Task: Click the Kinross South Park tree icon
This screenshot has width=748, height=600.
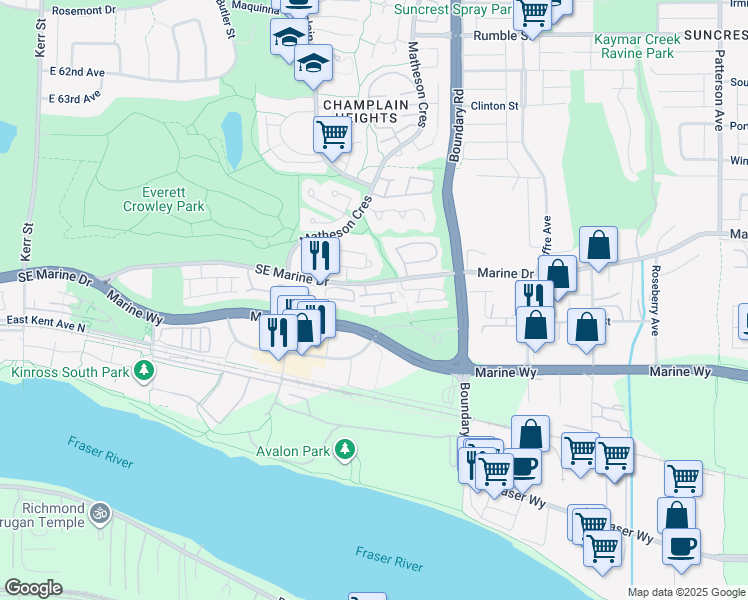Action: coord(144,372)
